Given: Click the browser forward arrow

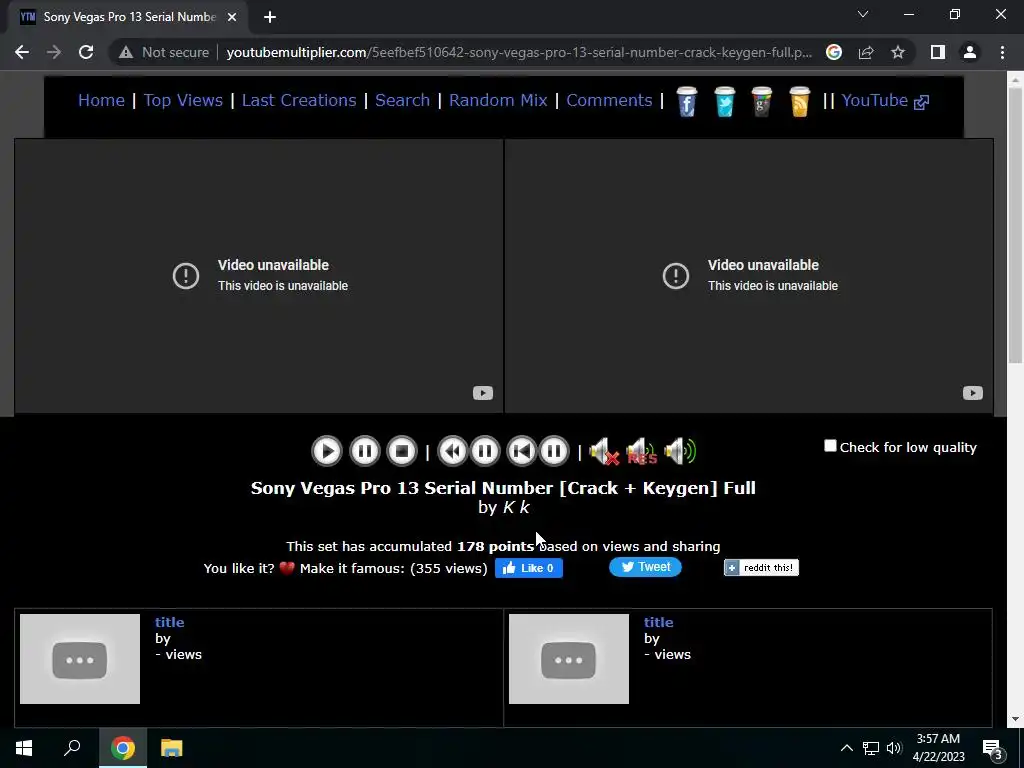Looking at the screenshot, I should pyautogui.click(x=54, y=52).
